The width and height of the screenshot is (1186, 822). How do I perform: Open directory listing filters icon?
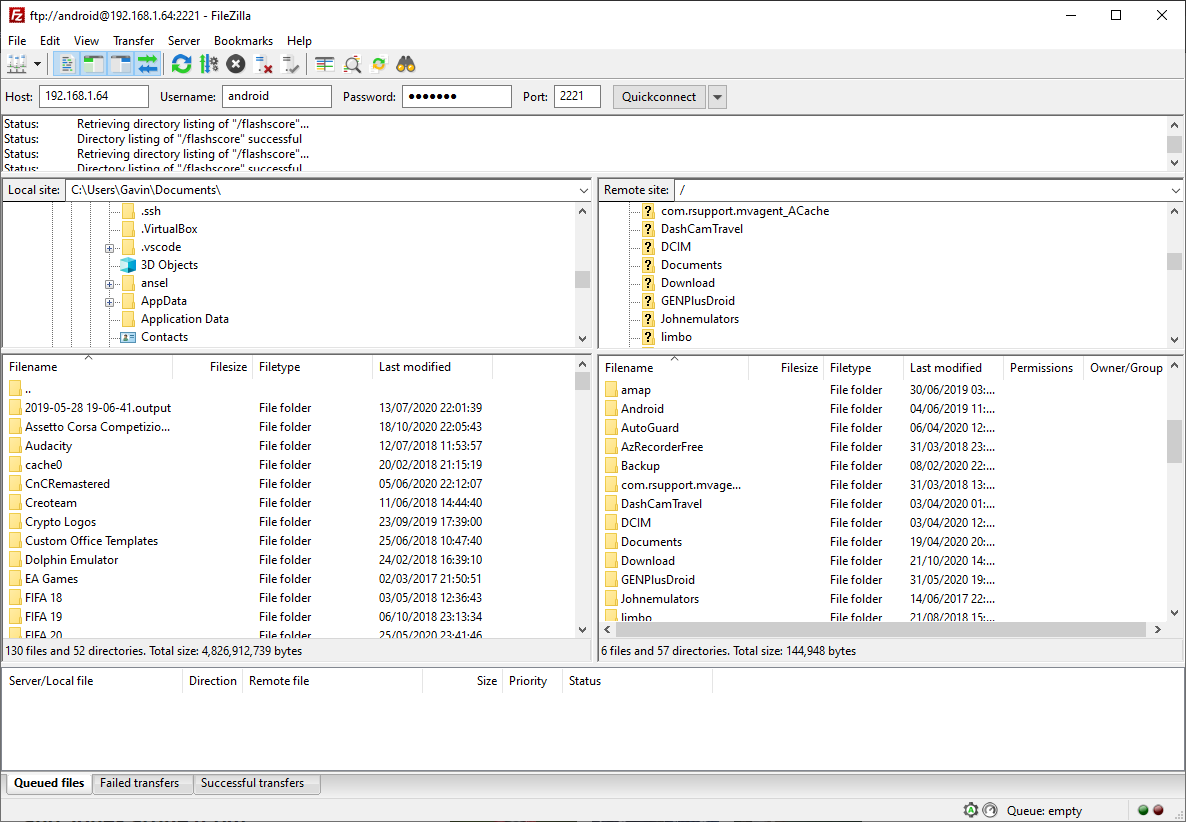[325, 65]
